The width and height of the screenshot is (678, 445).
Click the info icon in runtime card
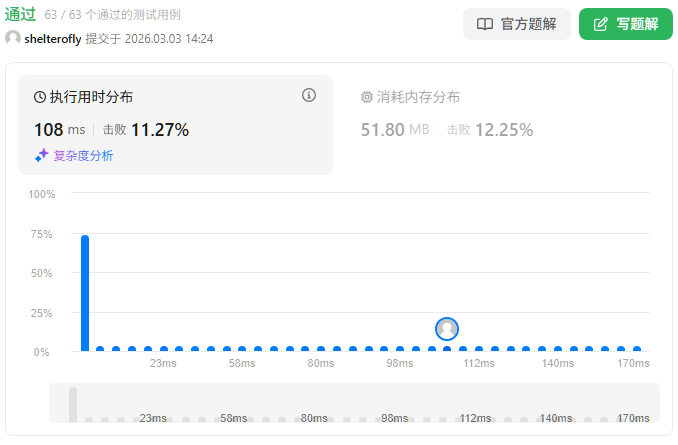(x=309, y=95)
